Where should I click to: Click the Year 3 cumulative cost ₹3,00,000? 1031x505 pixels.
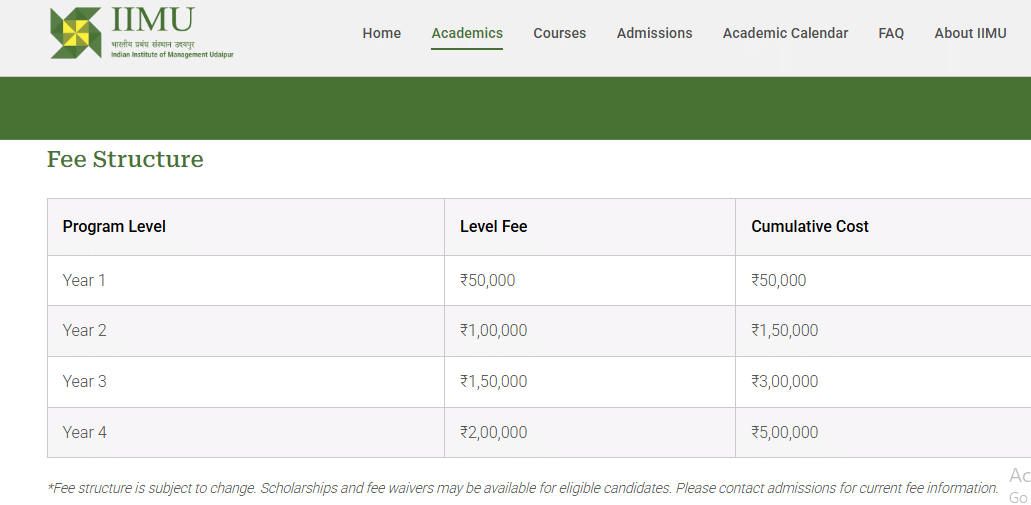tap(784, 382)
